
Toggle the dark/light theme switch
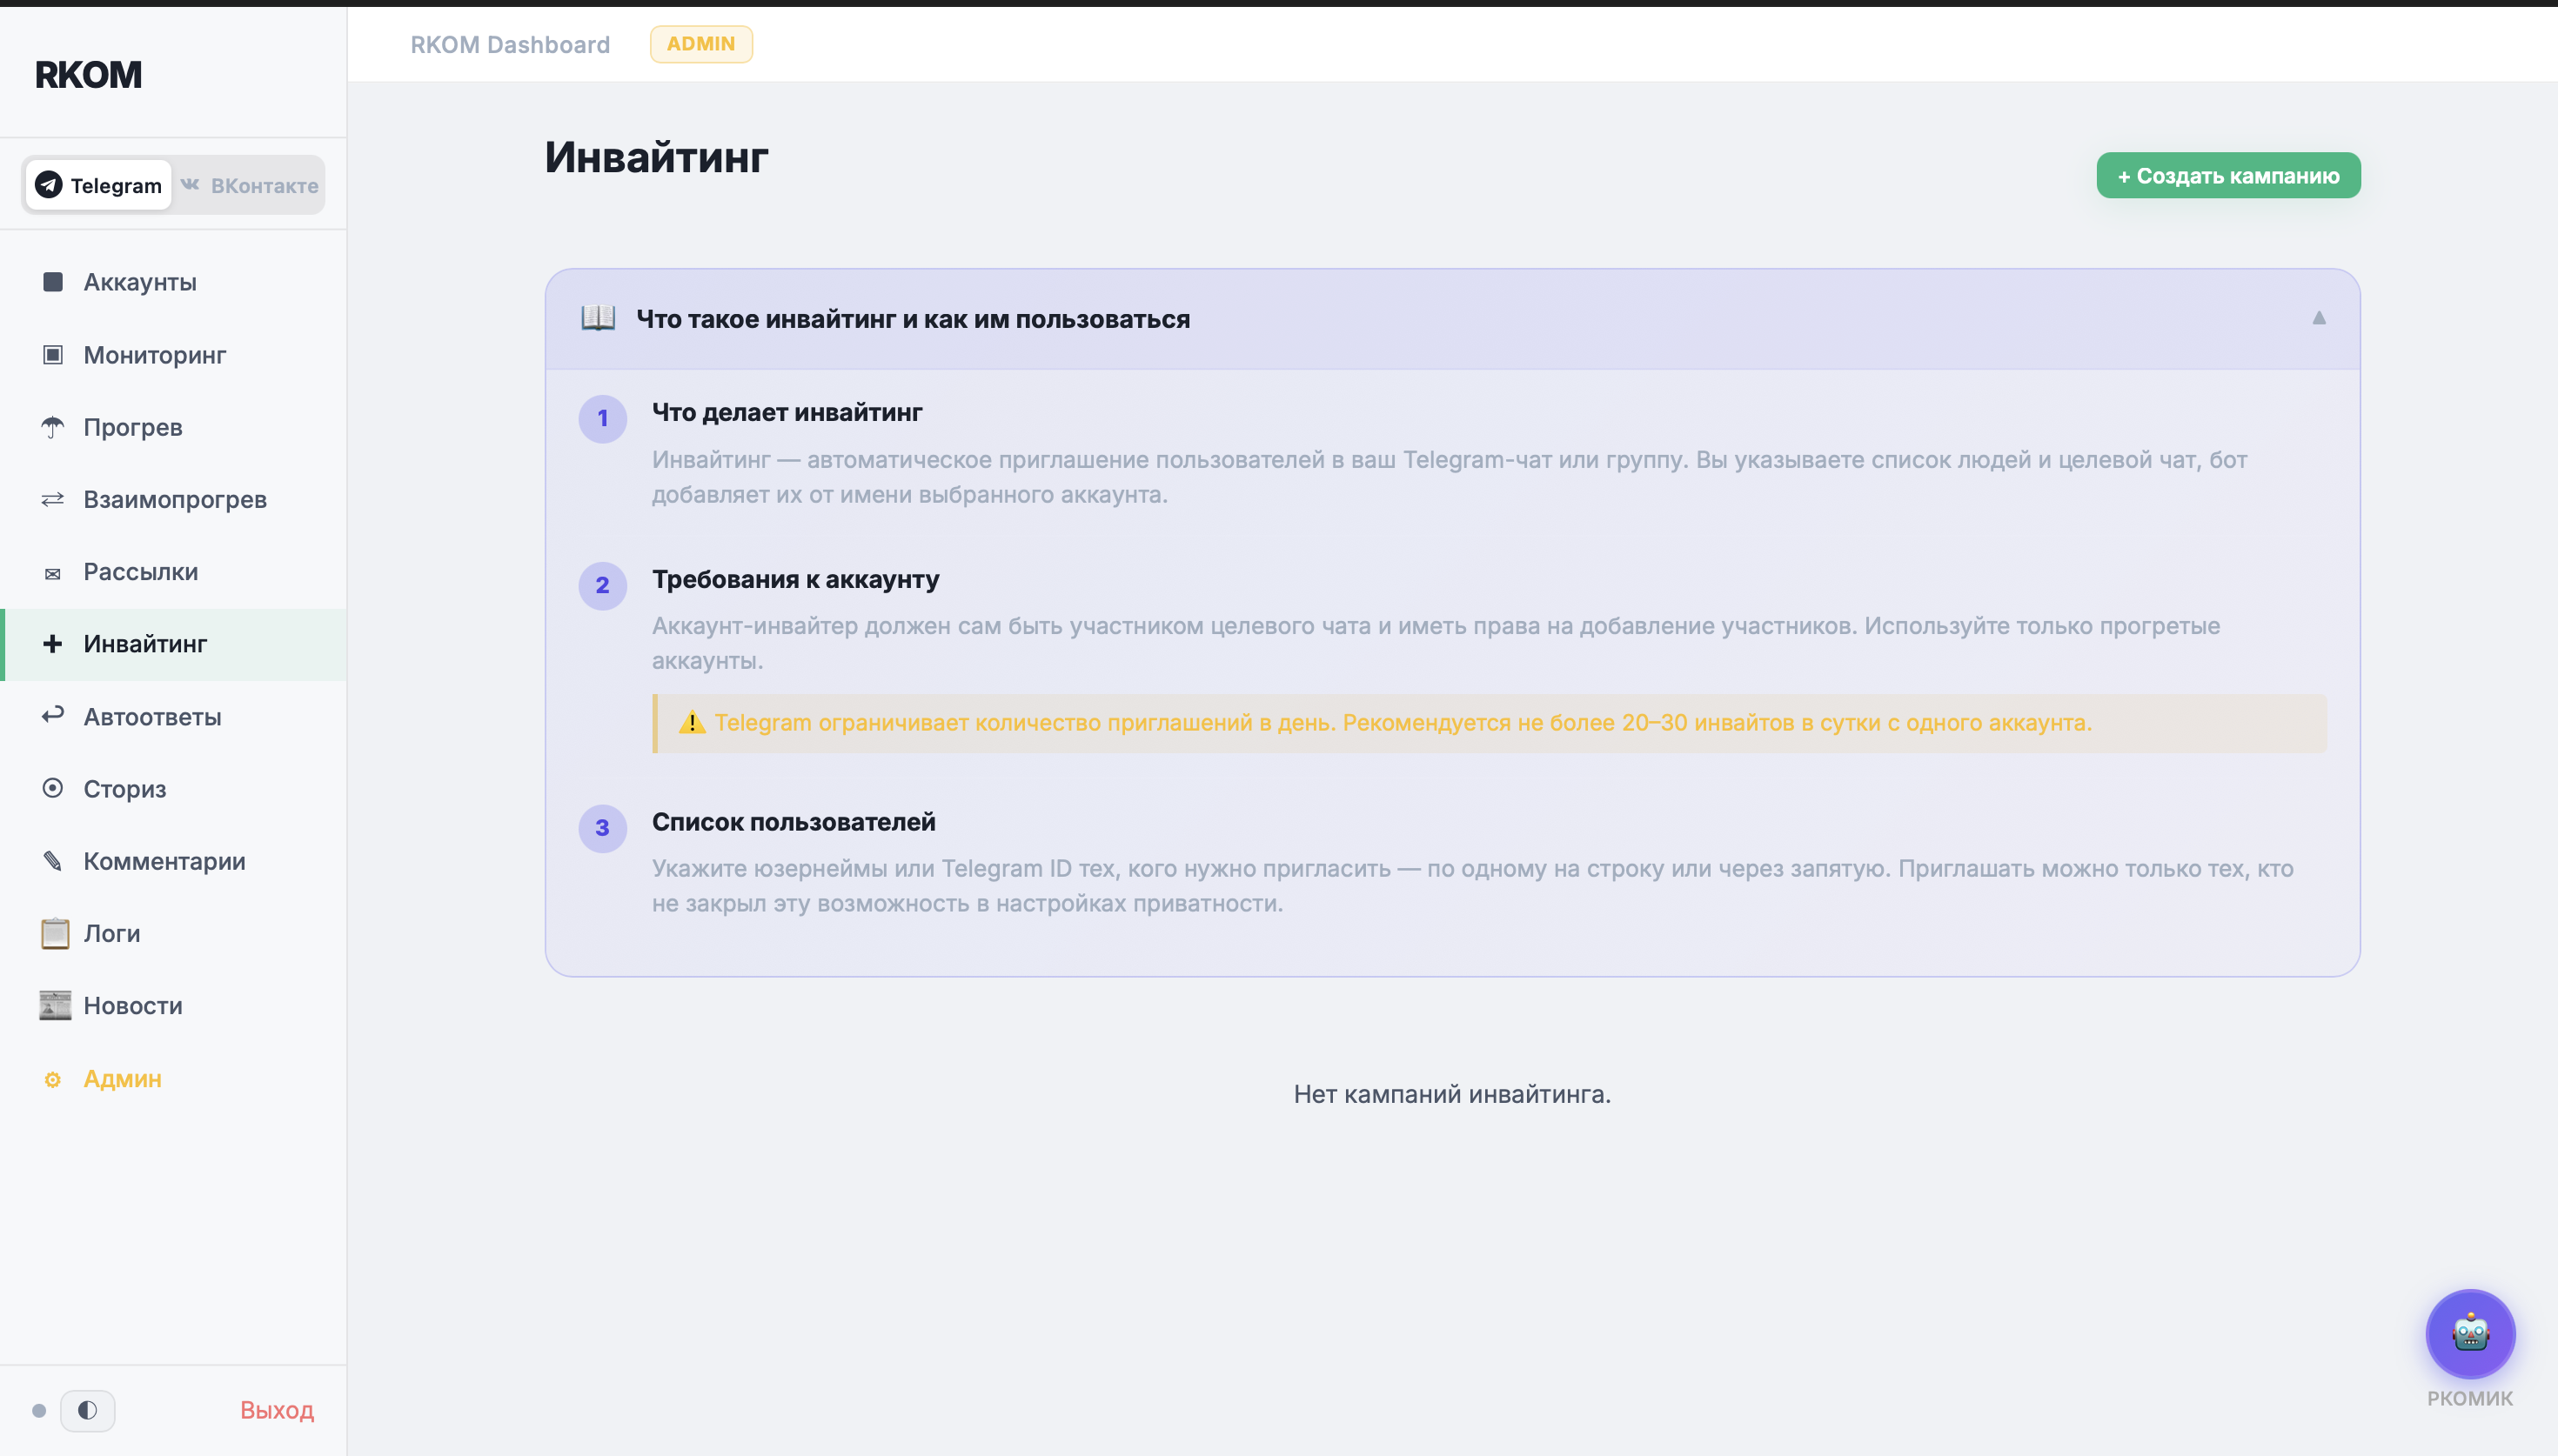88,1410
